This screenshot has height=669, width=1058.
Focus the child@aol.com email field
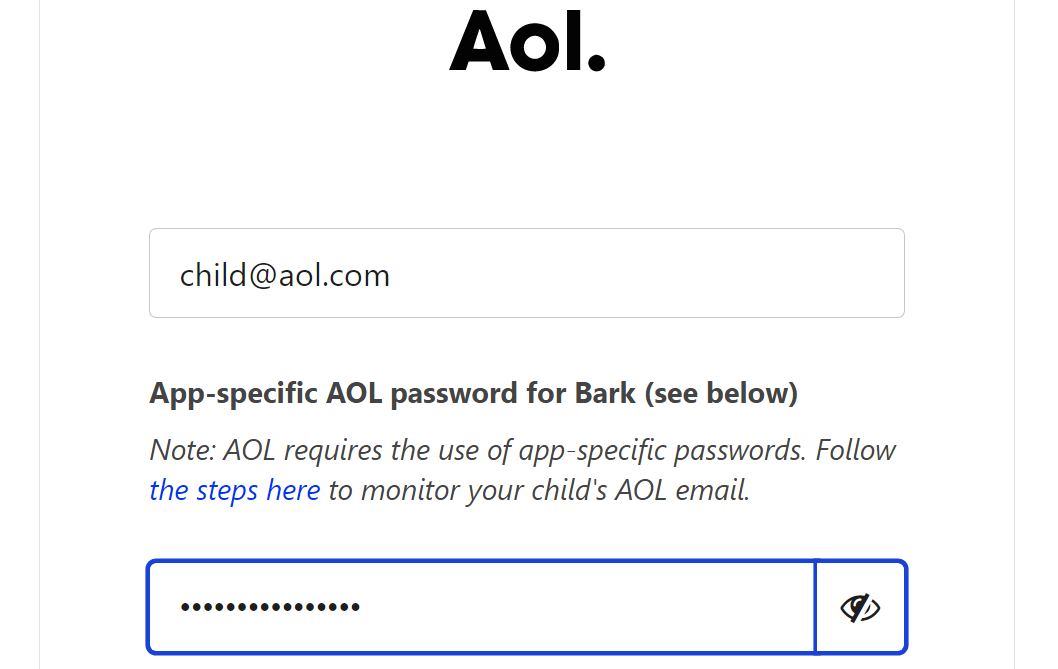coord(527,273)
